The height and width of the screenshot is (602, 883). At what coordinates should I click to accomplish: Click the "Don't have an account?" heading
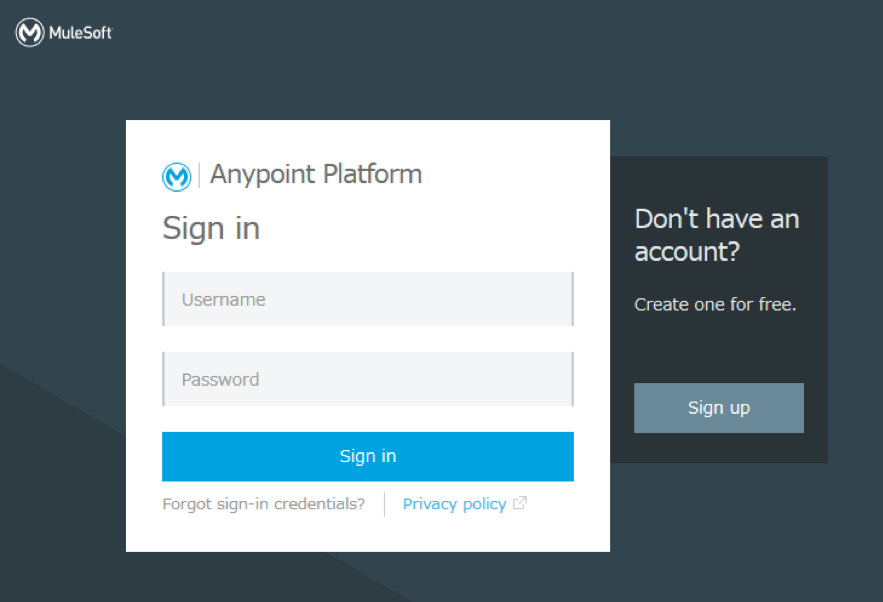(717, 235)
